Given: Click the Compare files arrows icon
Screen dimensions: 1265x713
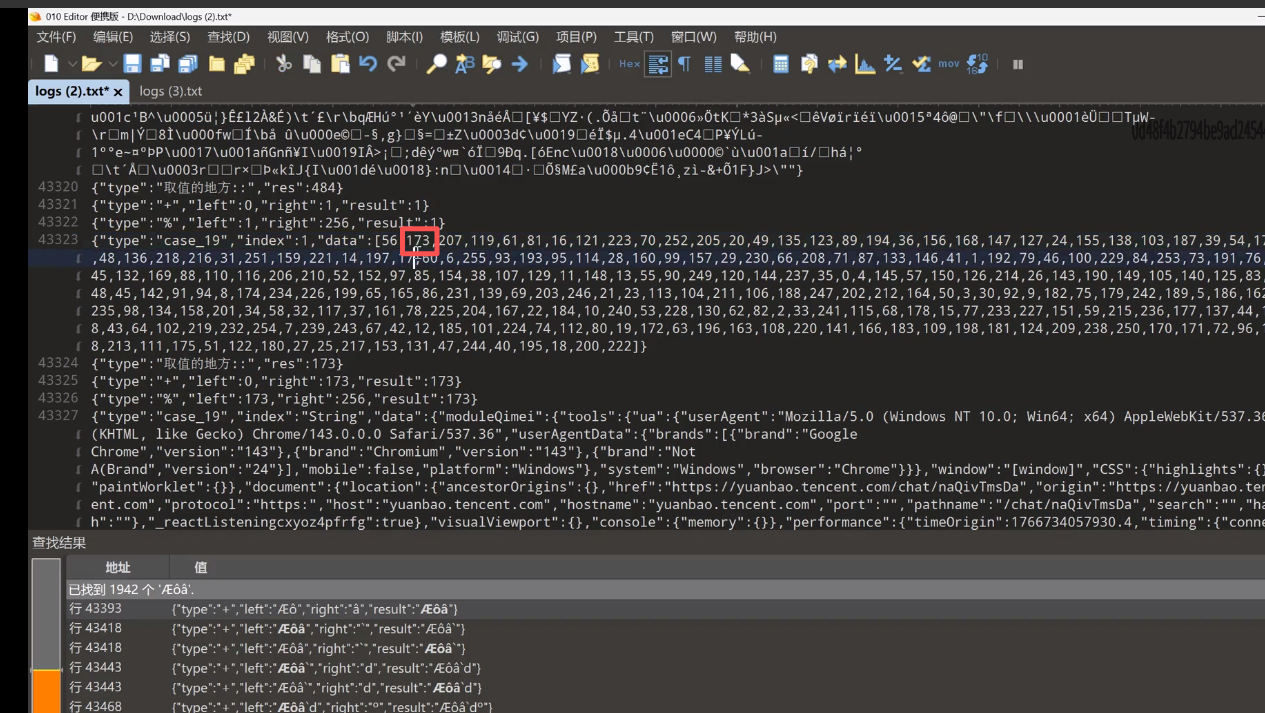Looking at the screenshot, I should click(x=837, y=64).
